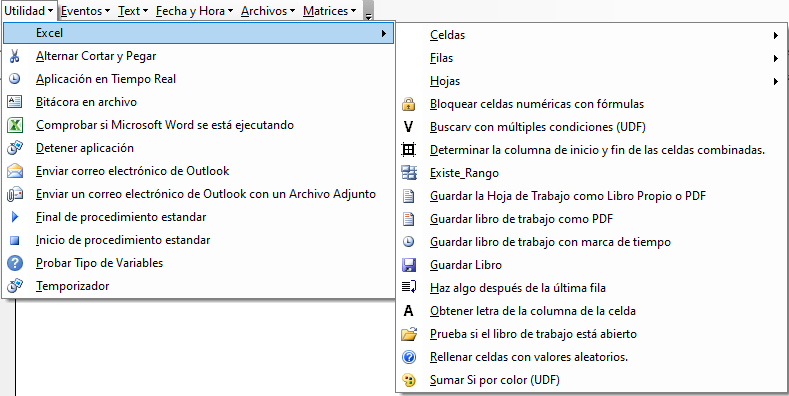Click blue play triangle for Final de procedimiento
The image size is (789, 396).
click(15, 217)
